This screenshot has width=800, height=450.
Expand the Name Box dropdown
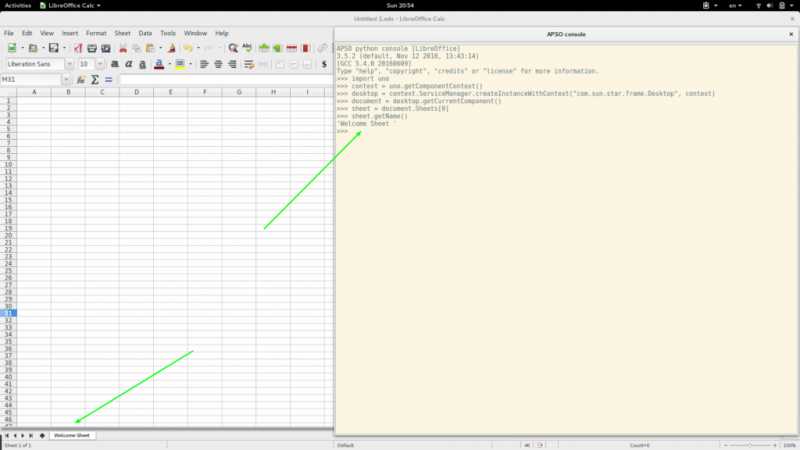click(x=66, y=80)
